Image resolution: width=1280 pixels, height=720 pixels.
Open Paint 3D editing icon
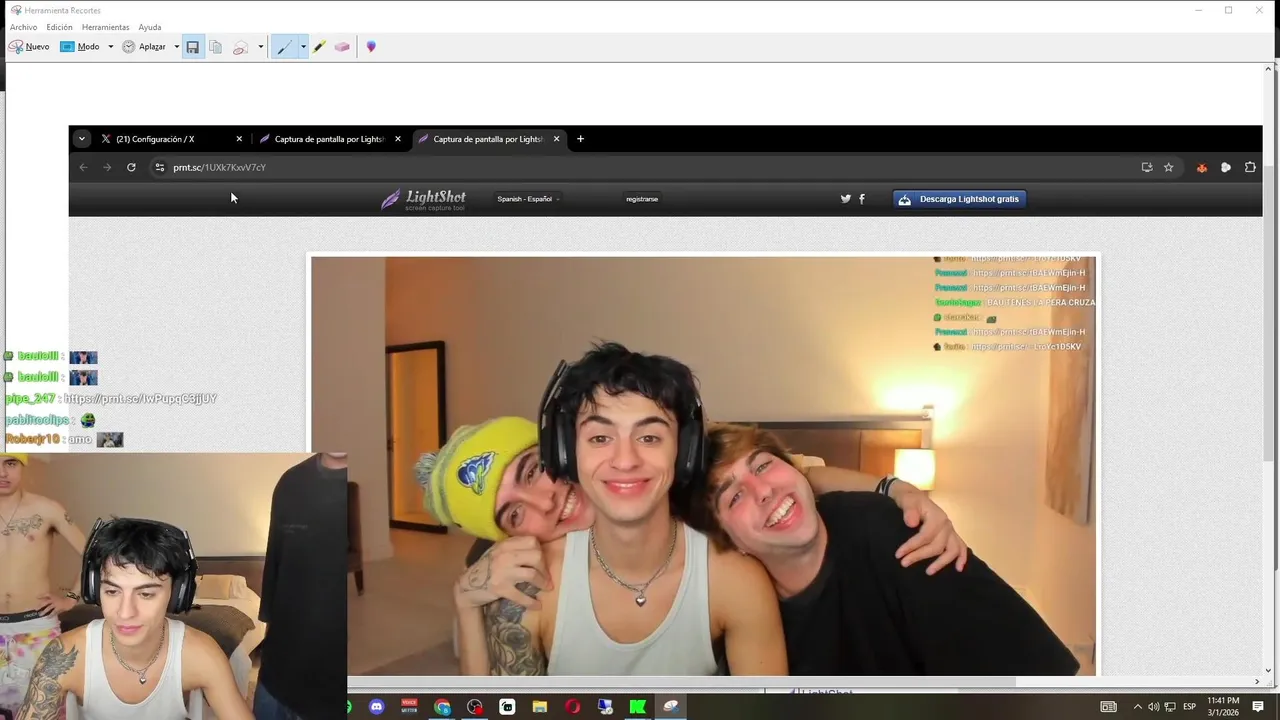371,47
